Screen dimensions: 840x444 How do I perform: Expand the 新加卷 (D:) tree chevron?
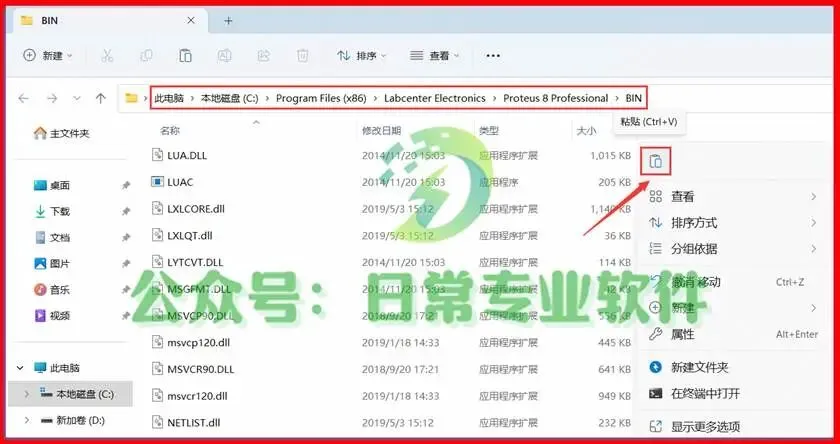[x=27, y=421]
